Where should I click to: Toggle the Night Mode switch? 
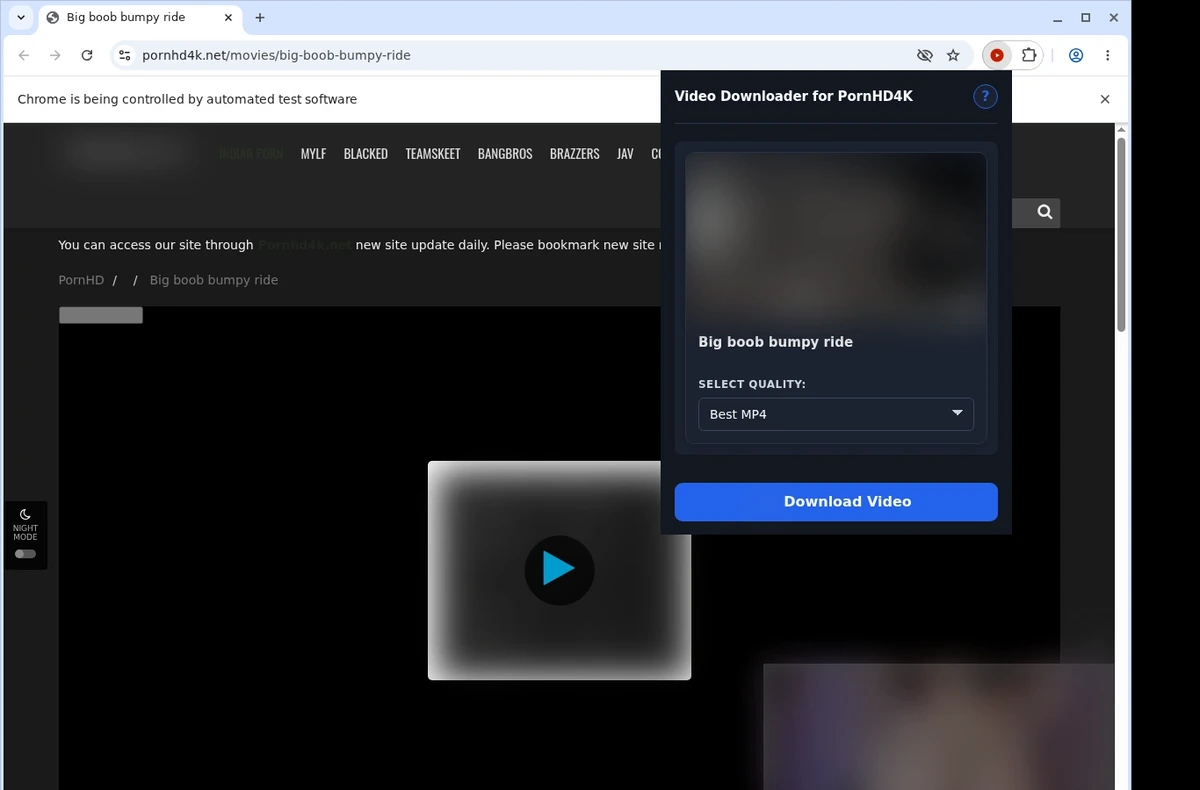(x=25, y=554)
